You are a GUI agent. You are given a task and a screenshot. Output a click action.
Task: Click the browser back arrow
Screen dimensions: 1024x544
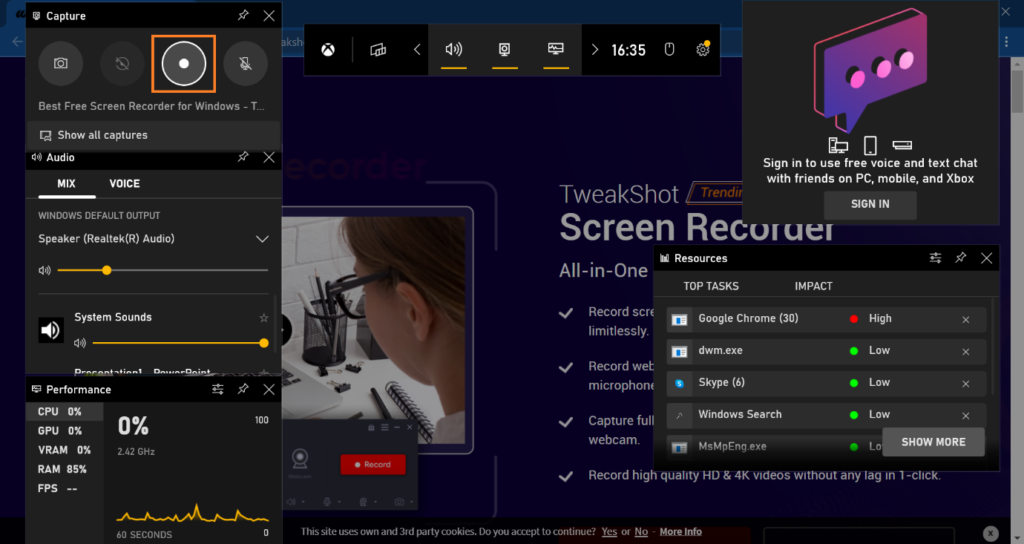click(x=17, y=42)
